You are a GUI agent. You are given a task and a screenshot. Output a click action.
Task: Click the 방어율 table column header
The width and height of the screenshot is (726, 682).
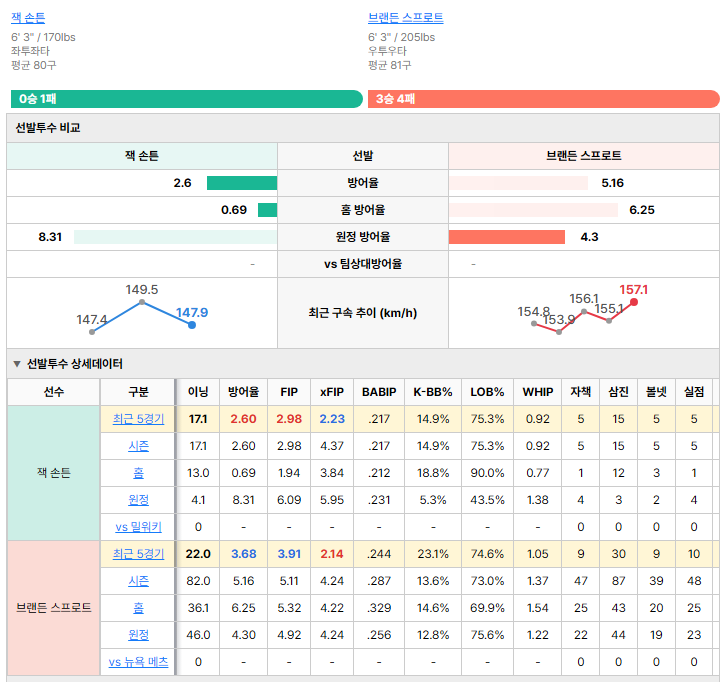244,392
